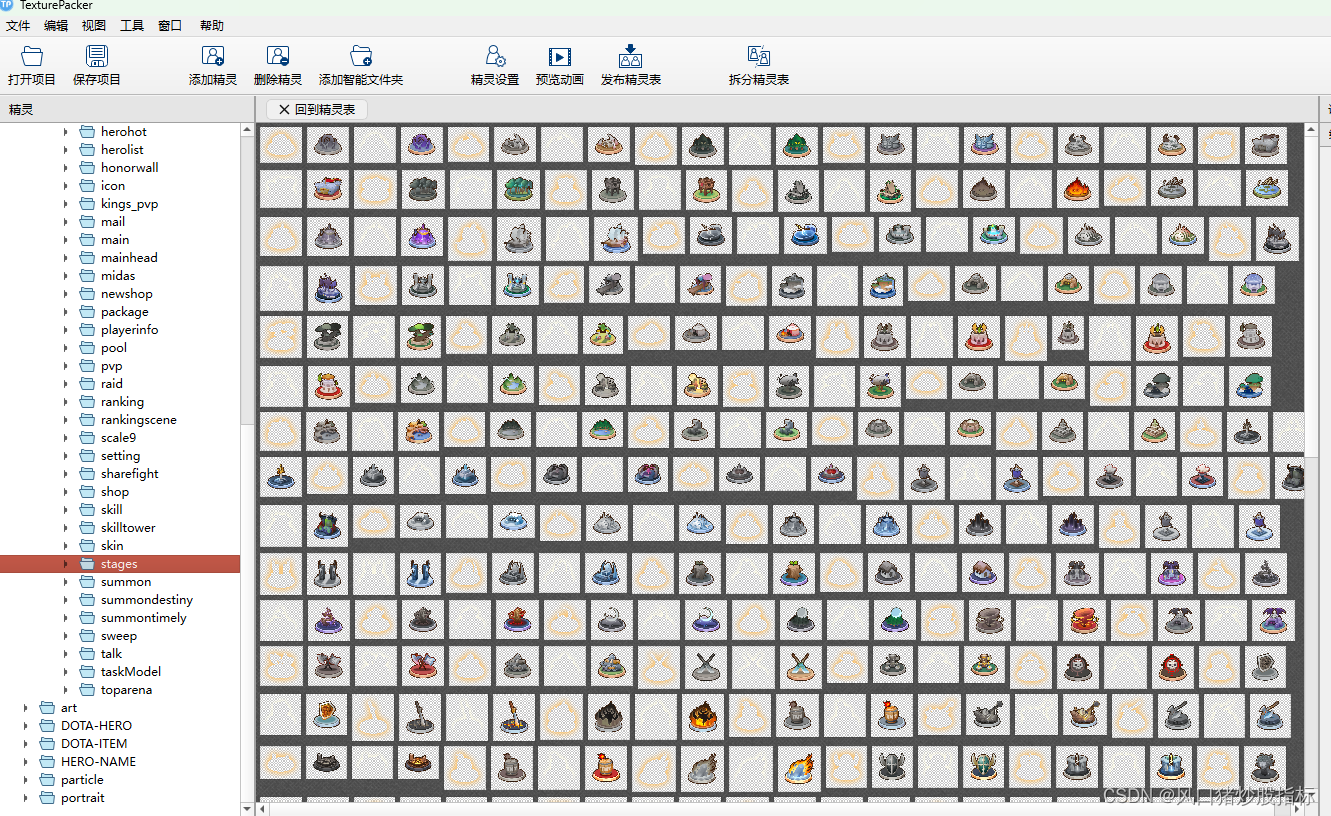Expand the honorwall folder arrow
Viewport: 1331px width, 816px height.
pyautogui.click(x=66, y=167)
